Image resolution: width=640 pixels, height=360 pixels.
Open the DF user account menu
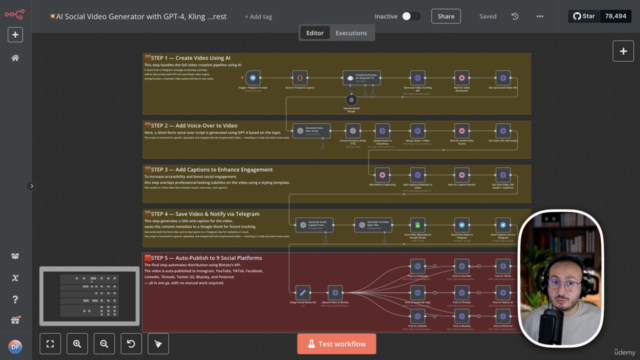tap(15, 347)
